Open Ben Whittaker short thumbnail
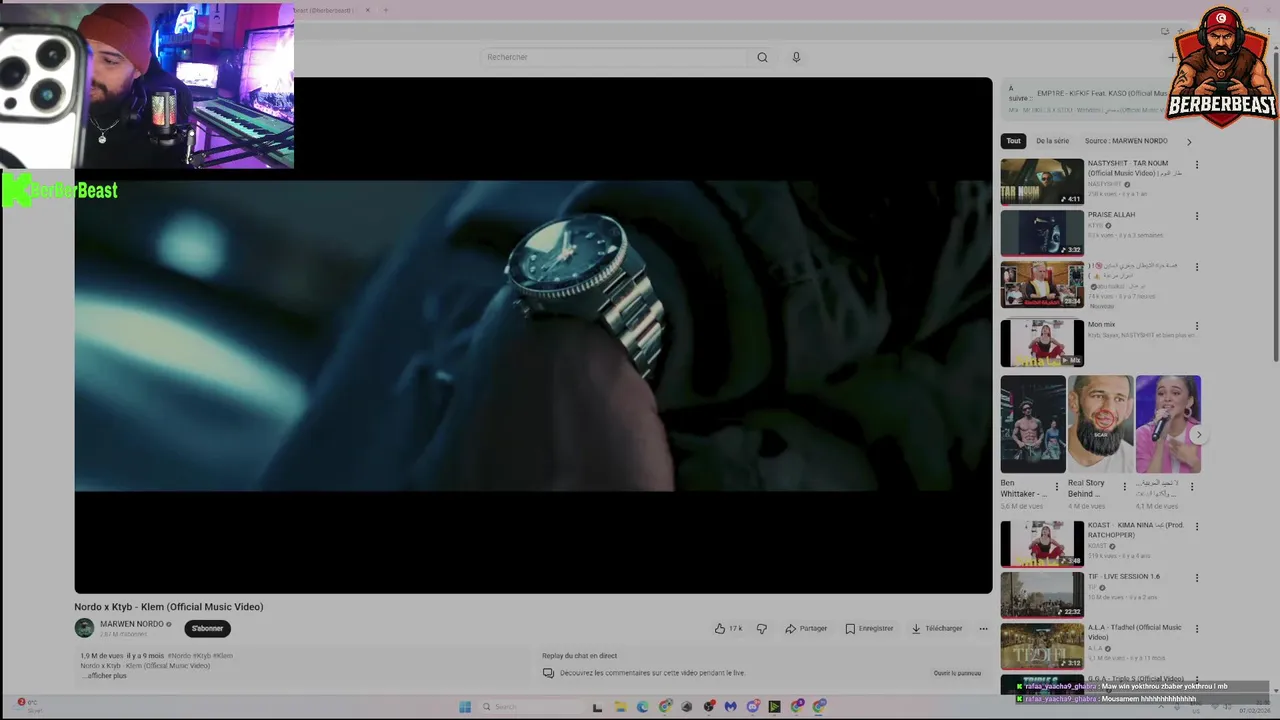Viewport: 1280px width, 720px height. 1033,424
